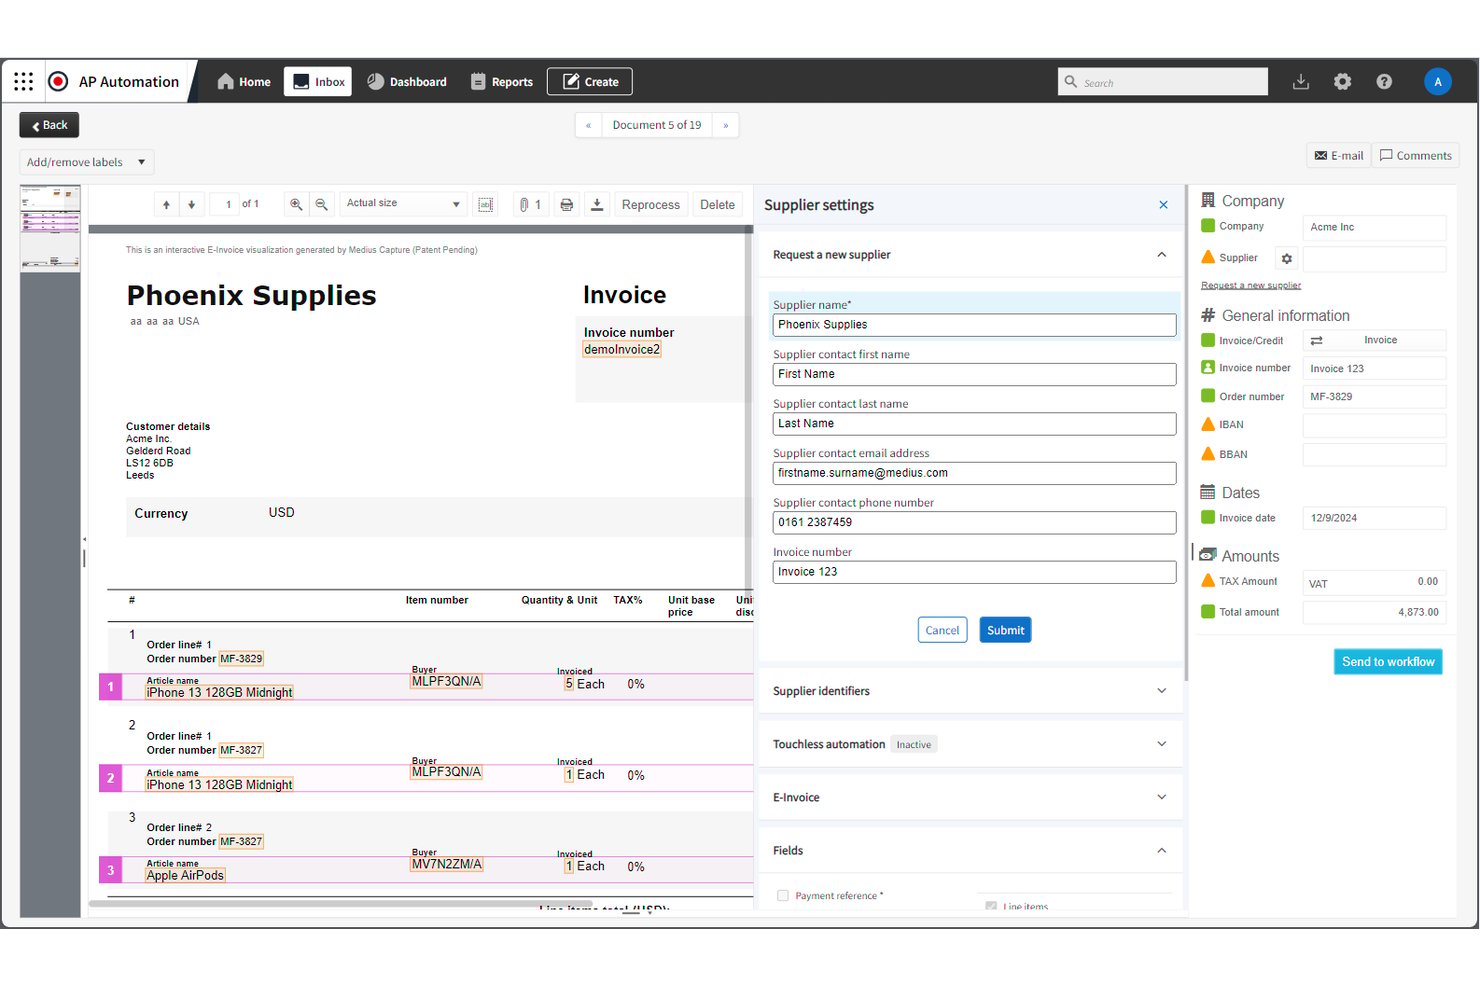Screen dimensions: 1480x987
Task: Click the Invoice number field in Supplier settings
Action: 975,572
